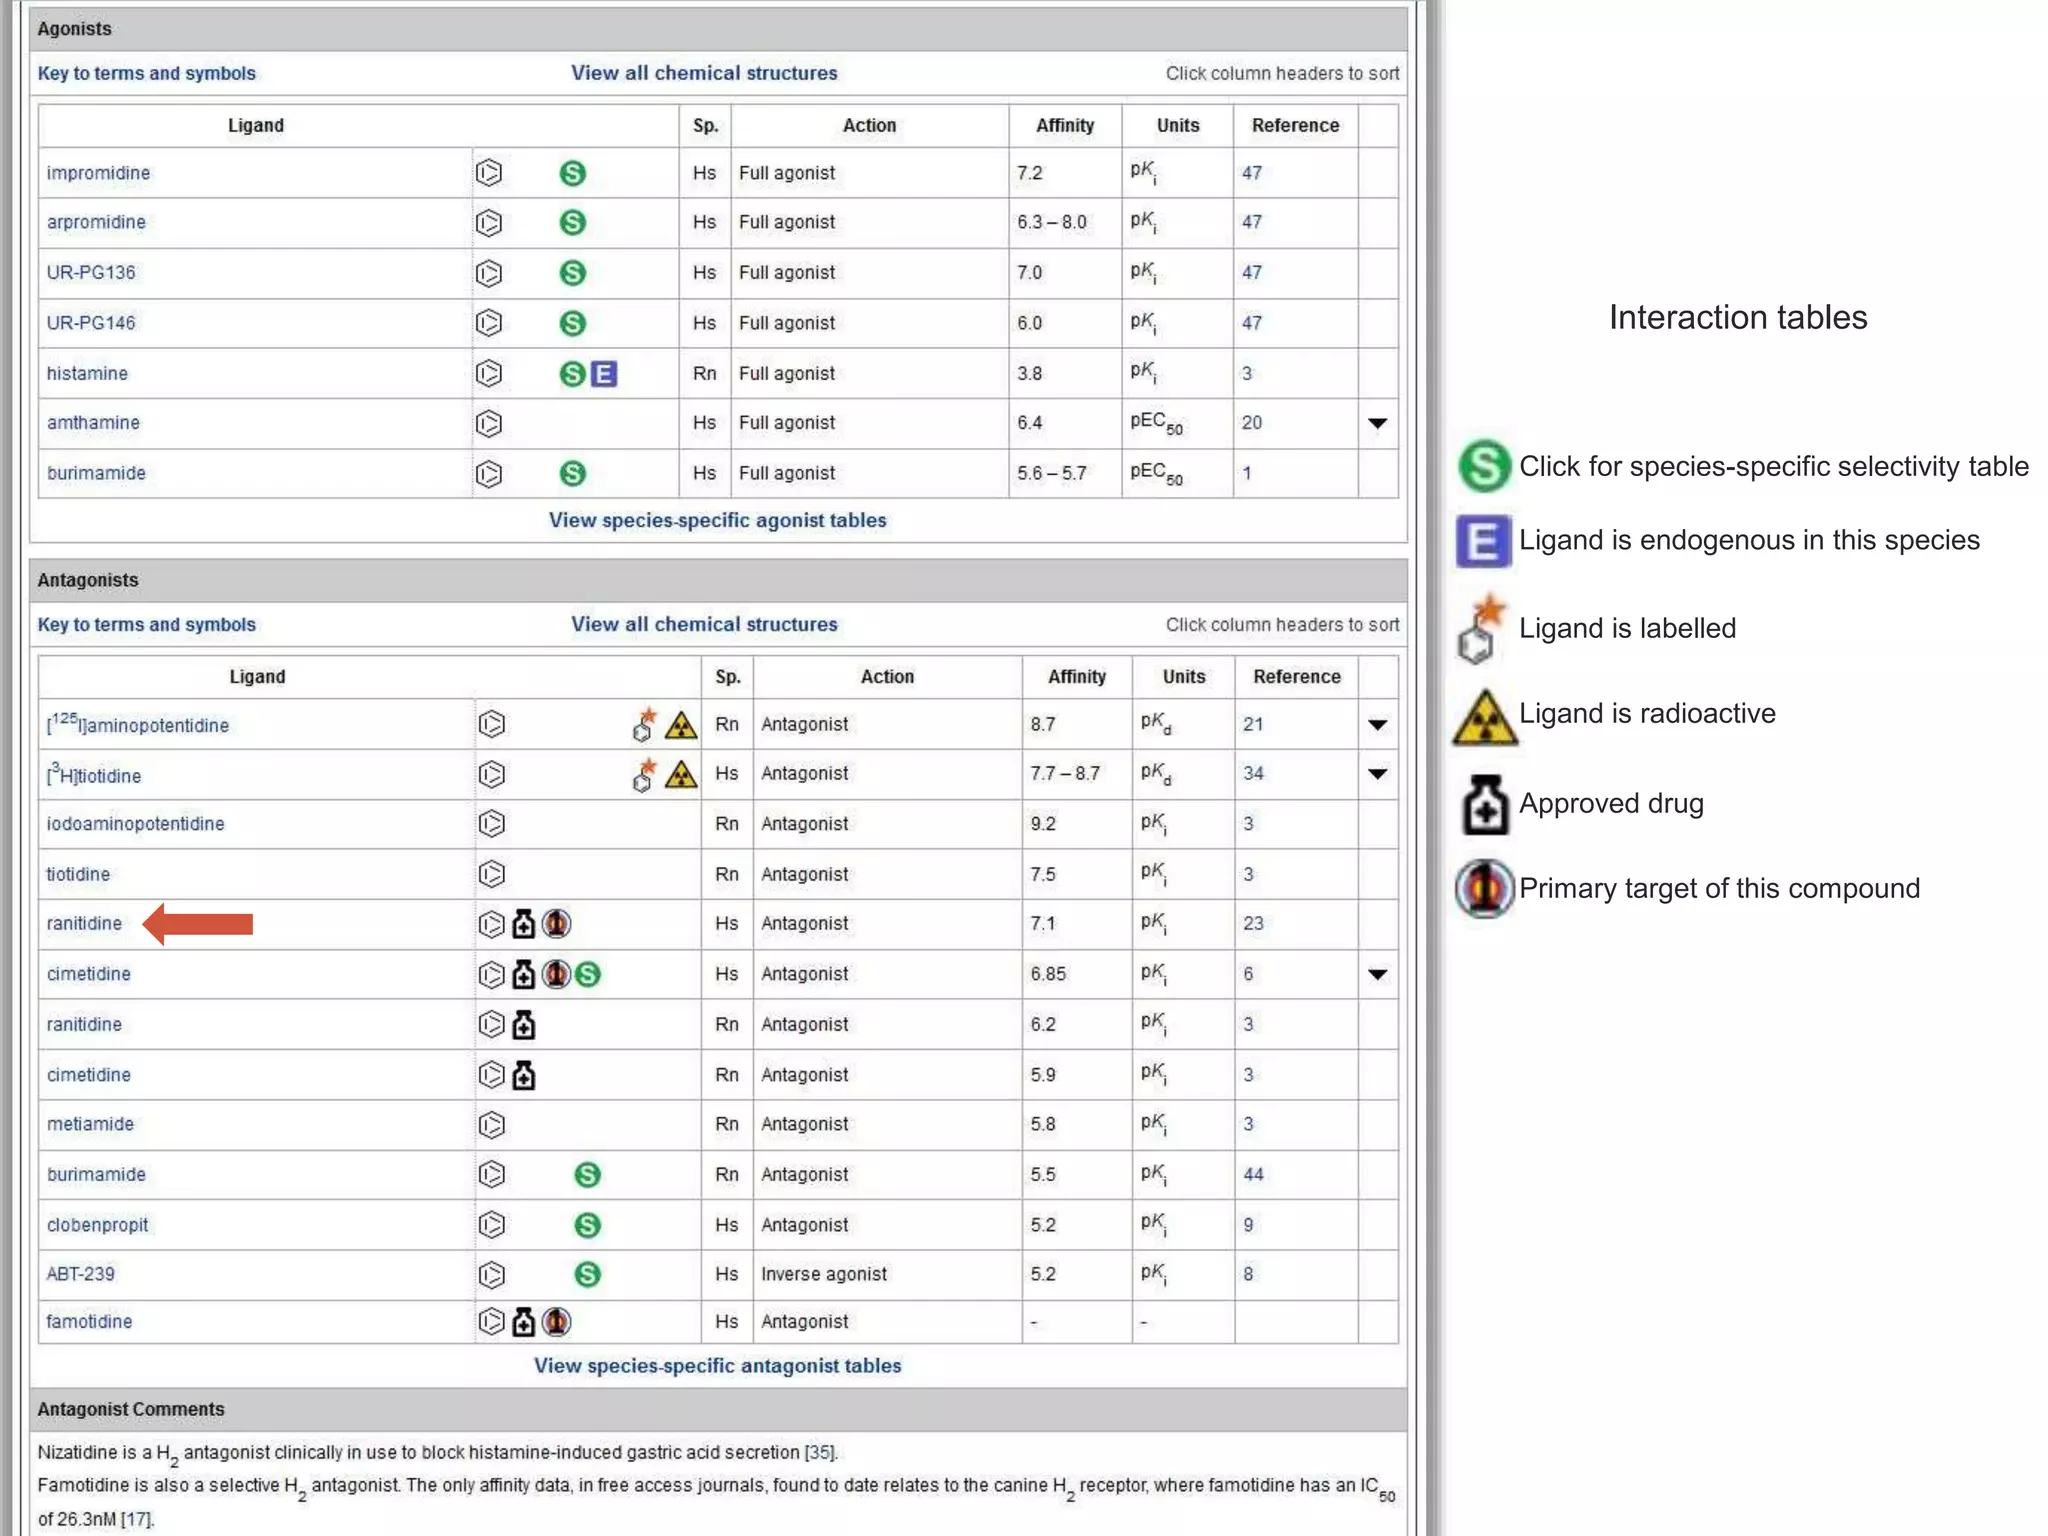This screenshot has height=1536, width=2048.
Task: Open reference 23 in the ranitidine row
Action: (1253, 923)
